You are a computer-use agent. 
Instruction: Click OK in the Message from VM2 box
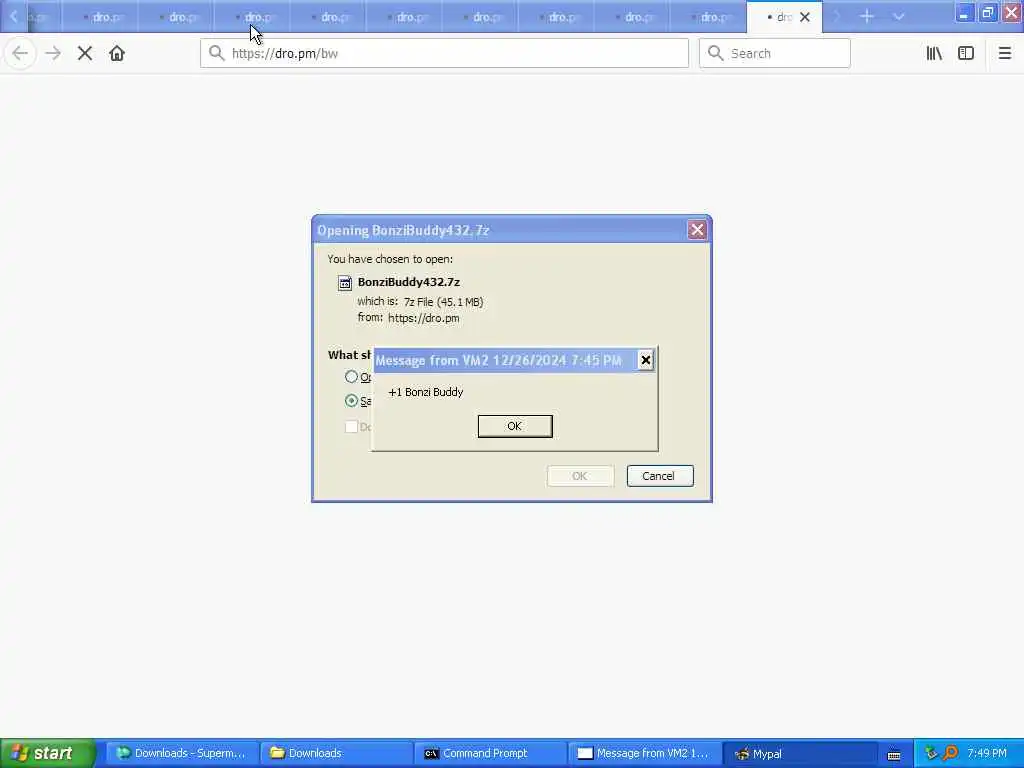(515, 426)
